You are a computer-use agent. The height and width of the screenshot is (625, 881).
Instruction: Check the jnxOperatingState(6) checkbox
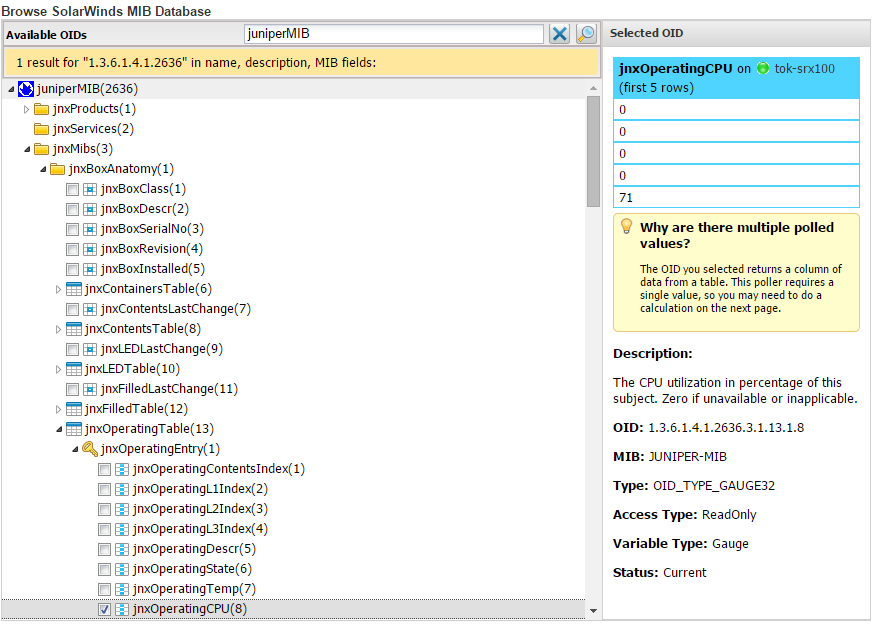pos(104,569)
